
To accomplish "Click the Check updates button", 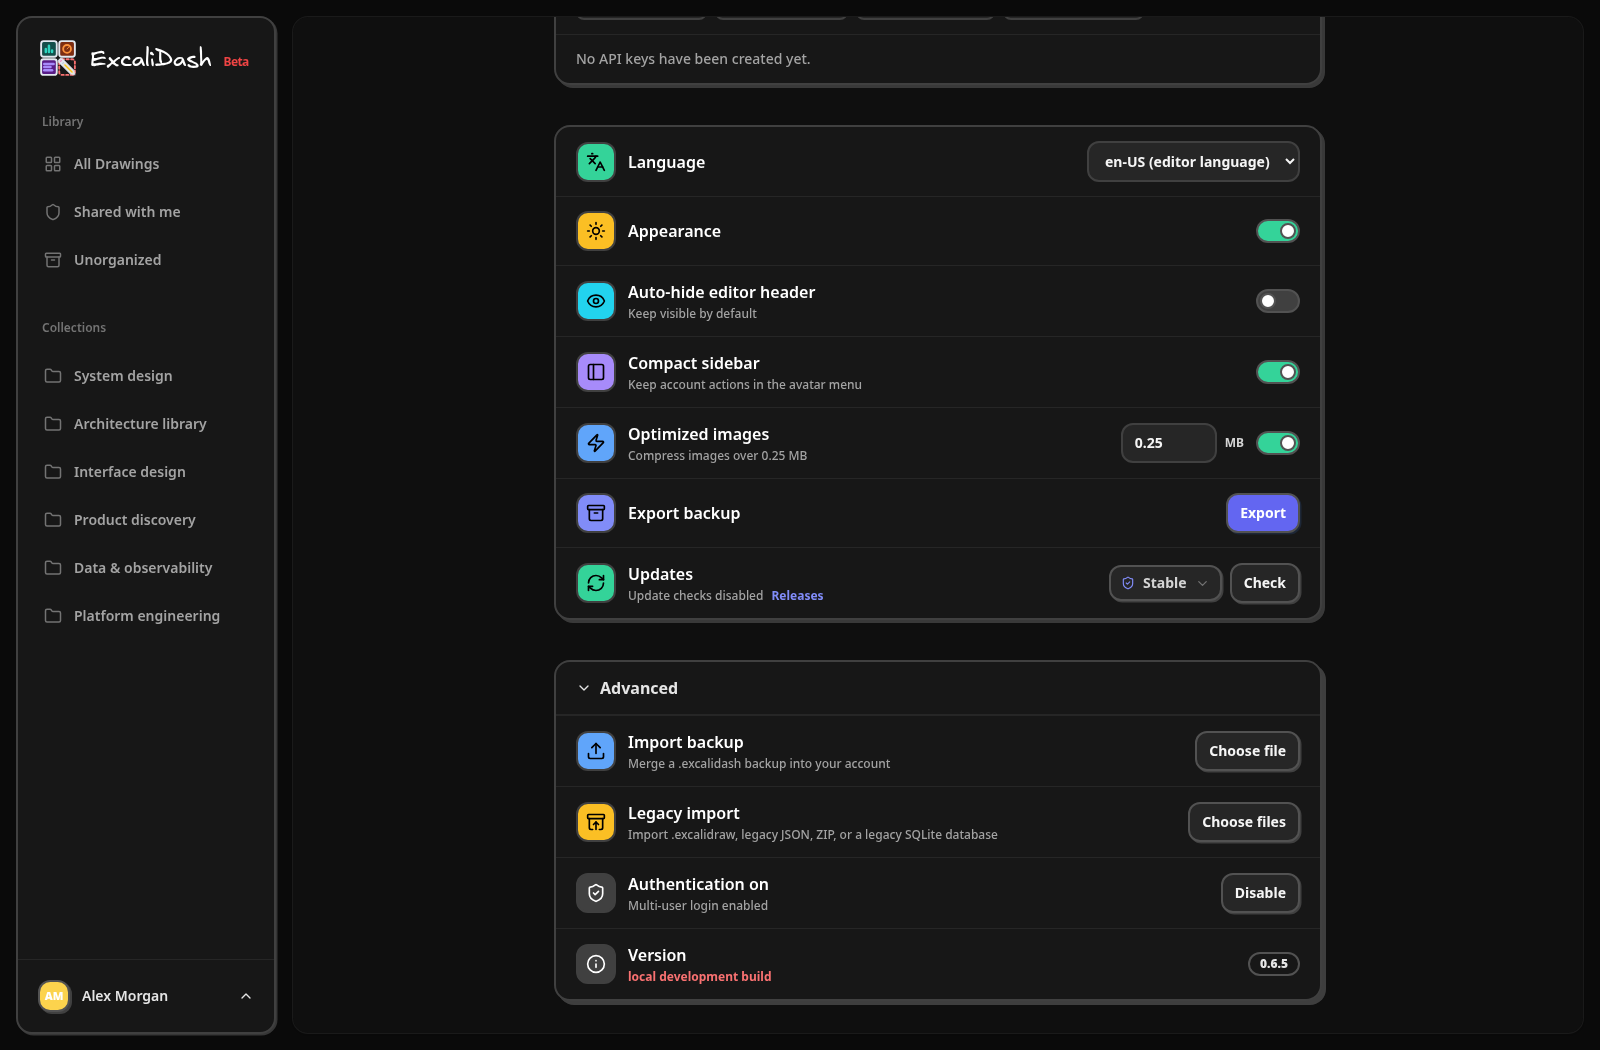I will (1265, 583).
